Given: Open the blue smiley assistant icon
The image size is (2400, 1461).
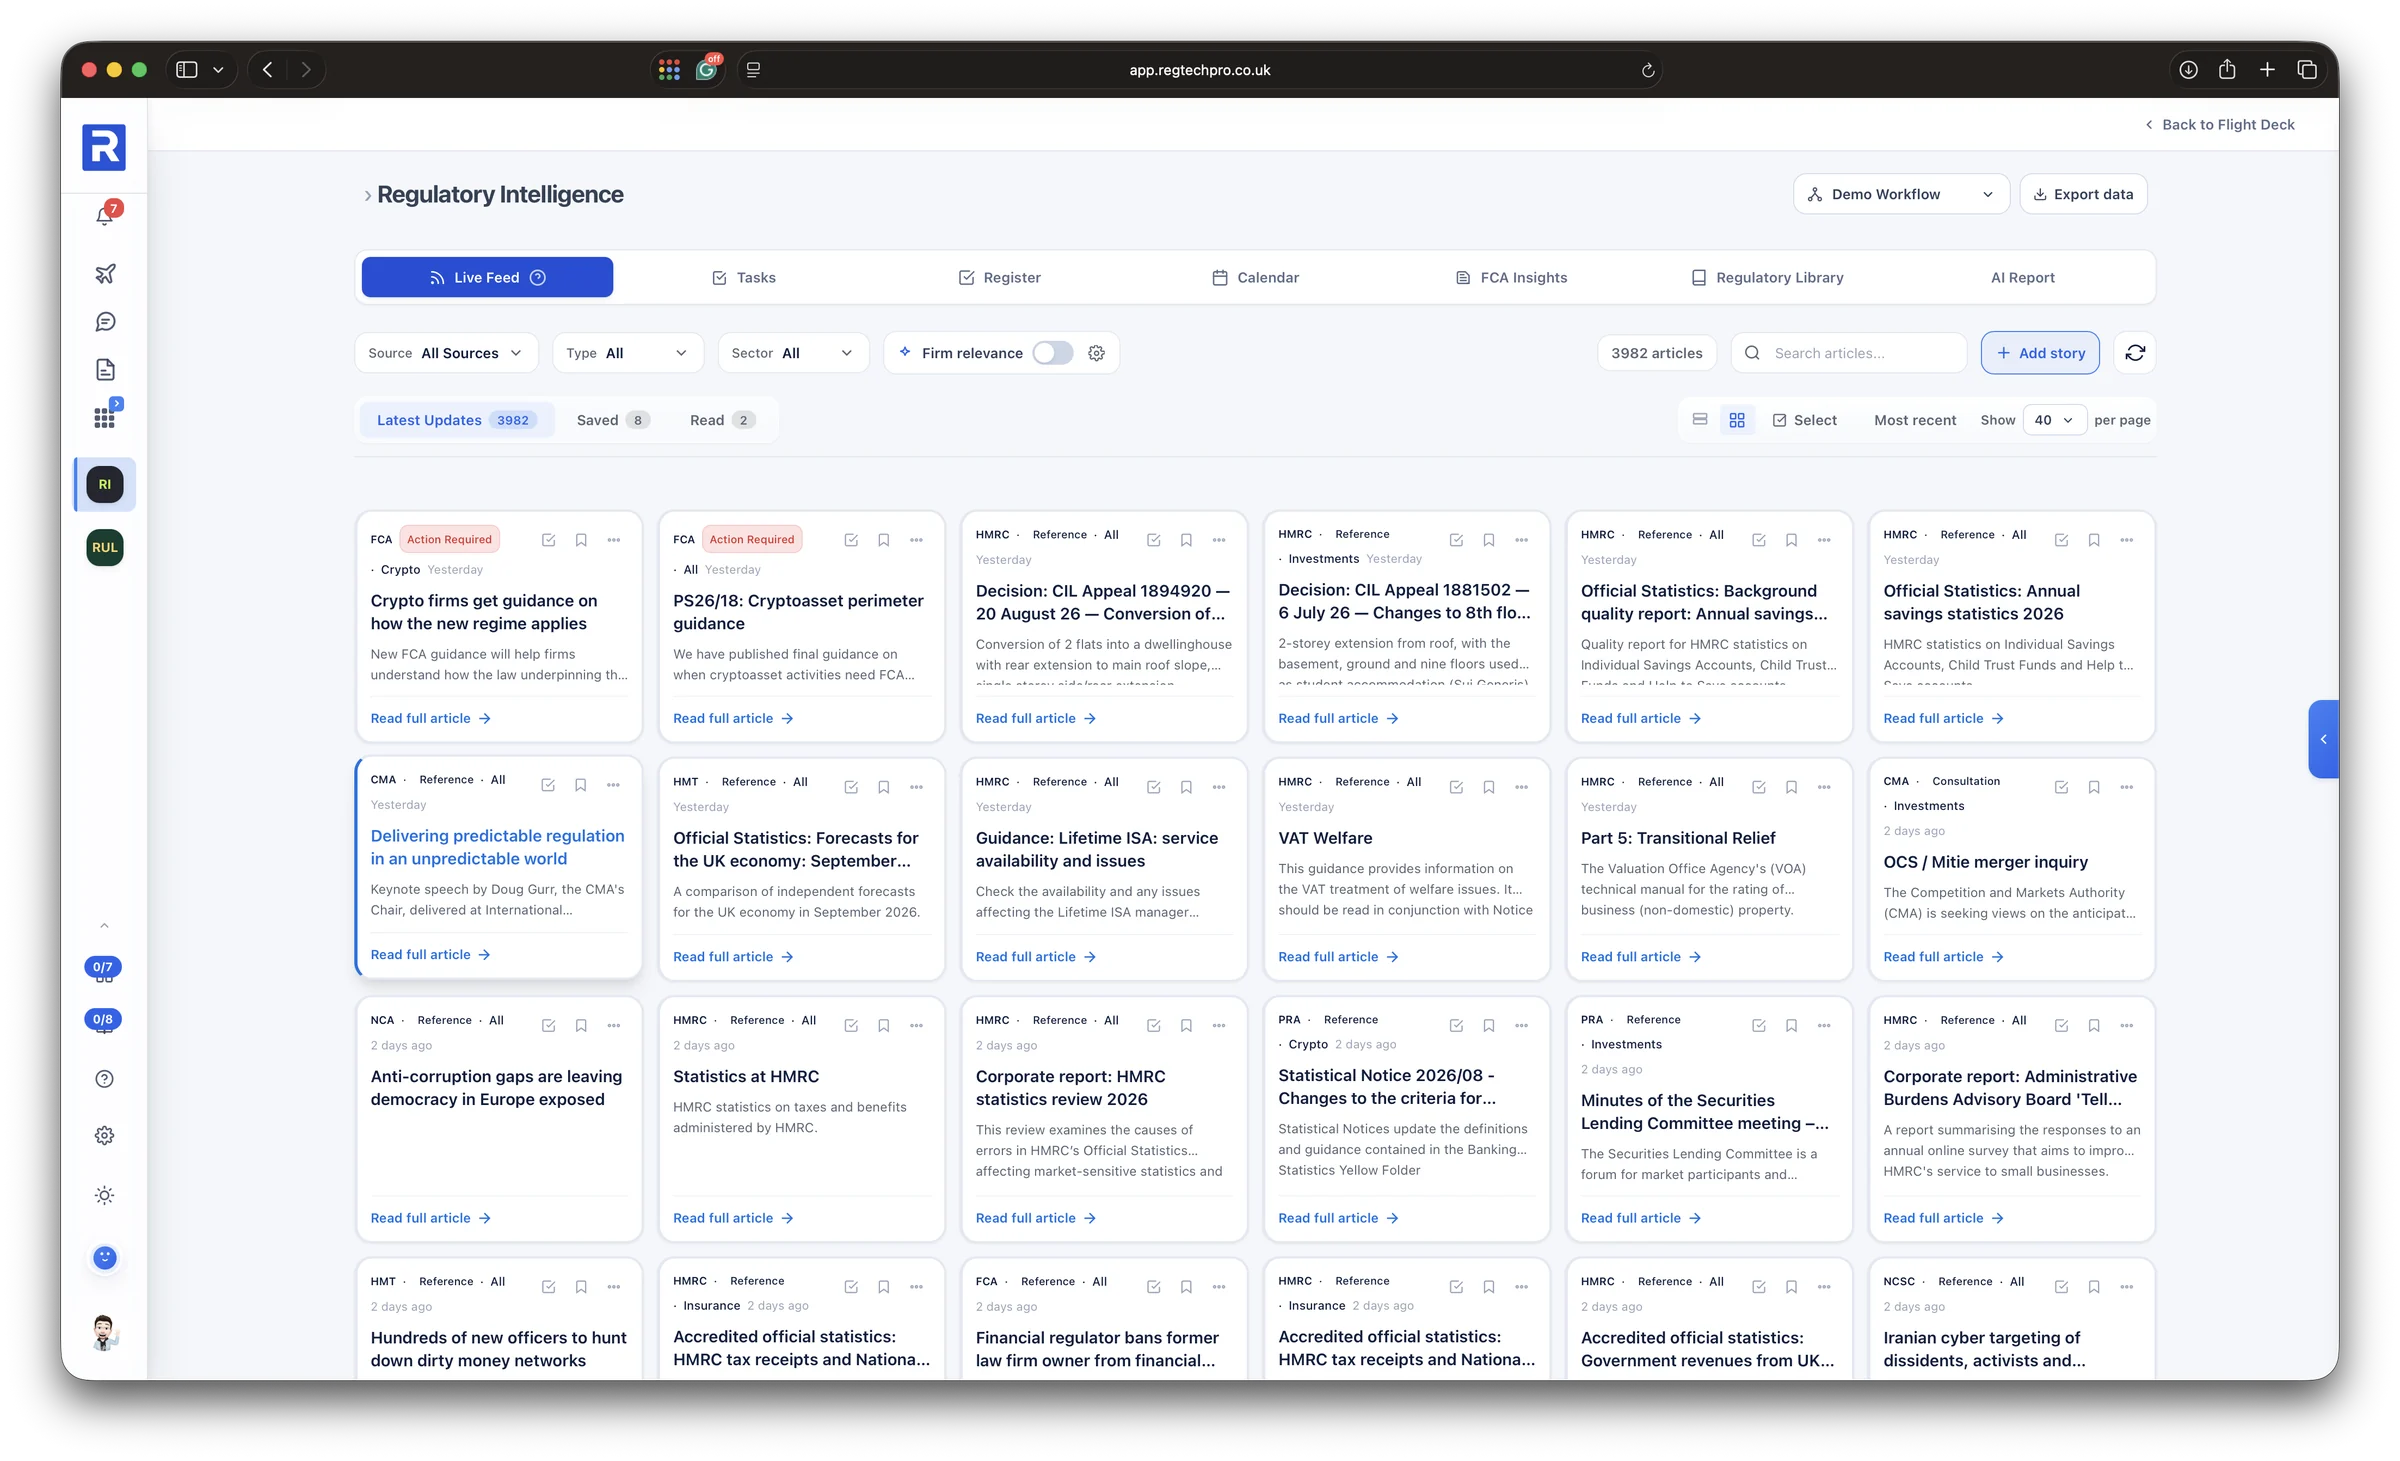Looking at the screenshot, I should [104, 1258].
